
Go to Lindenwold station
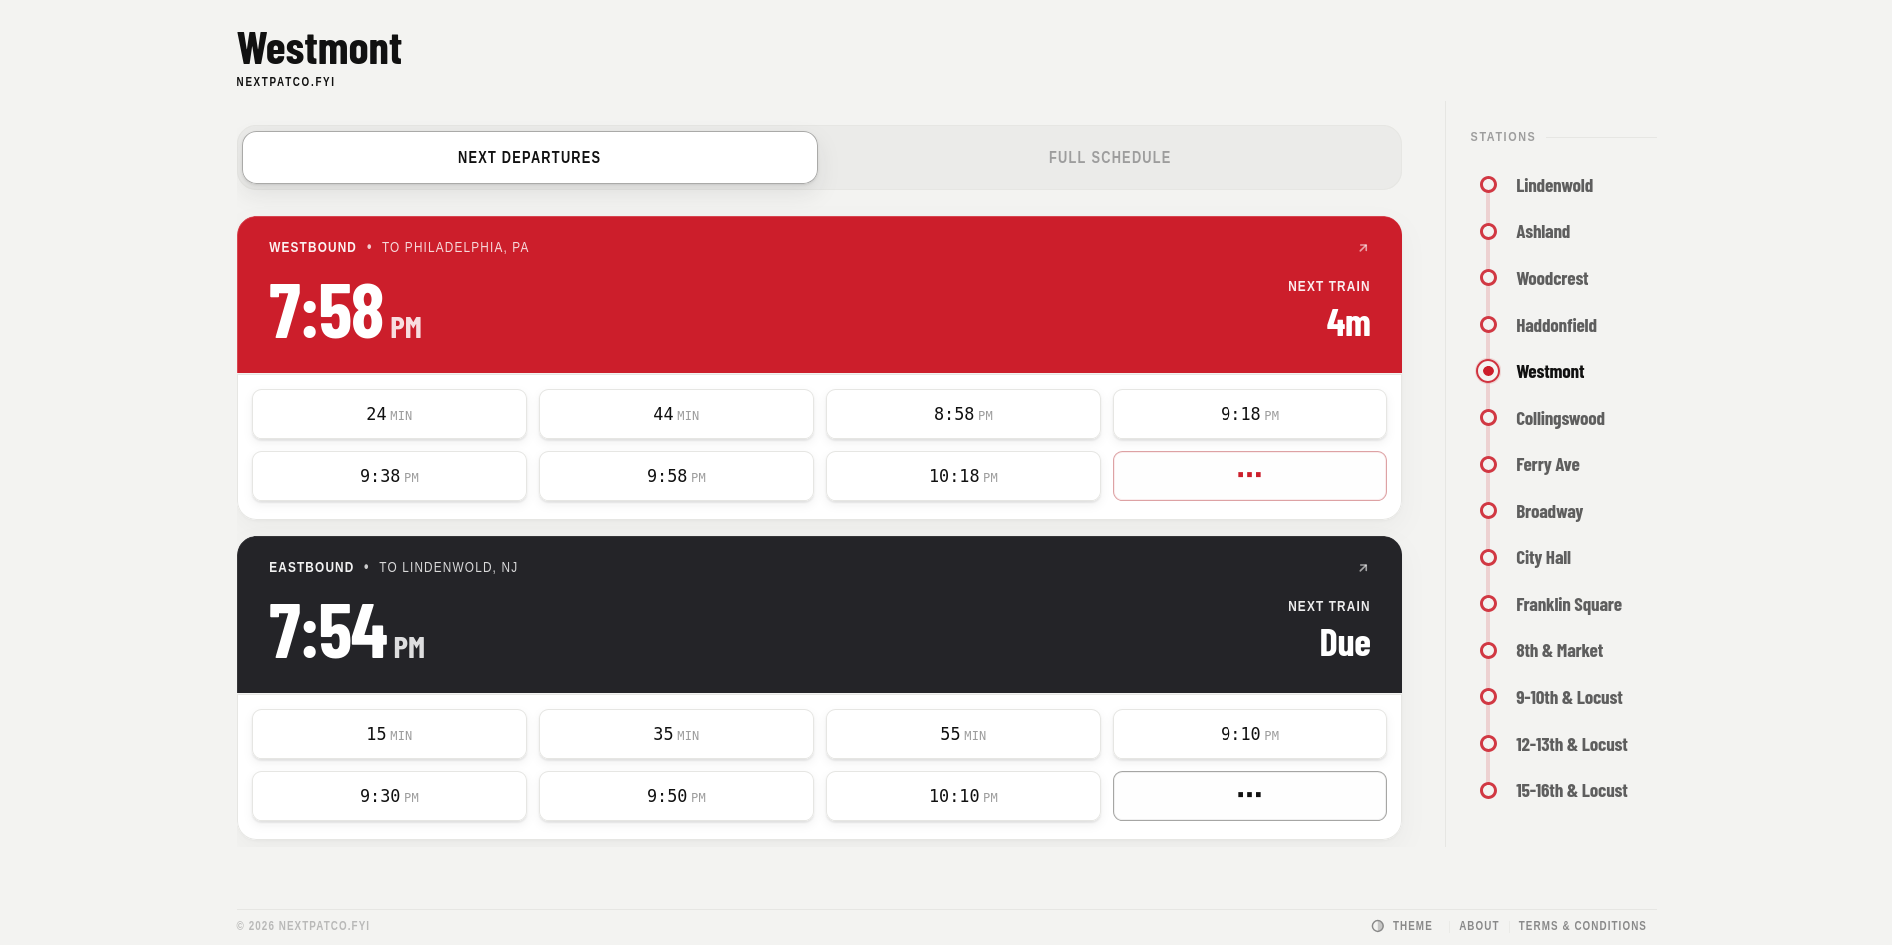[1554, 186]
